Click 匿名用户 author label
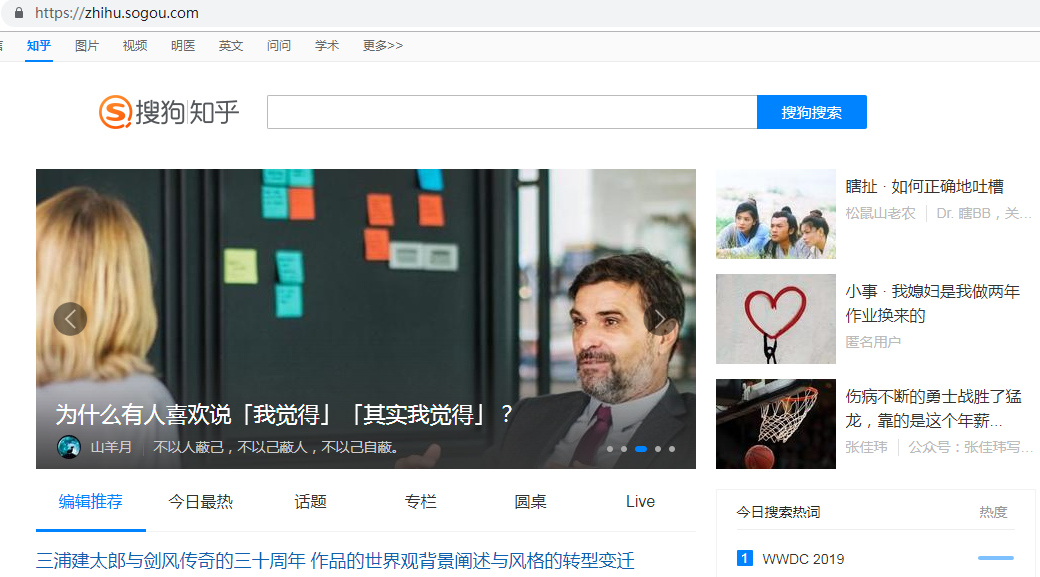 [873, 342]
